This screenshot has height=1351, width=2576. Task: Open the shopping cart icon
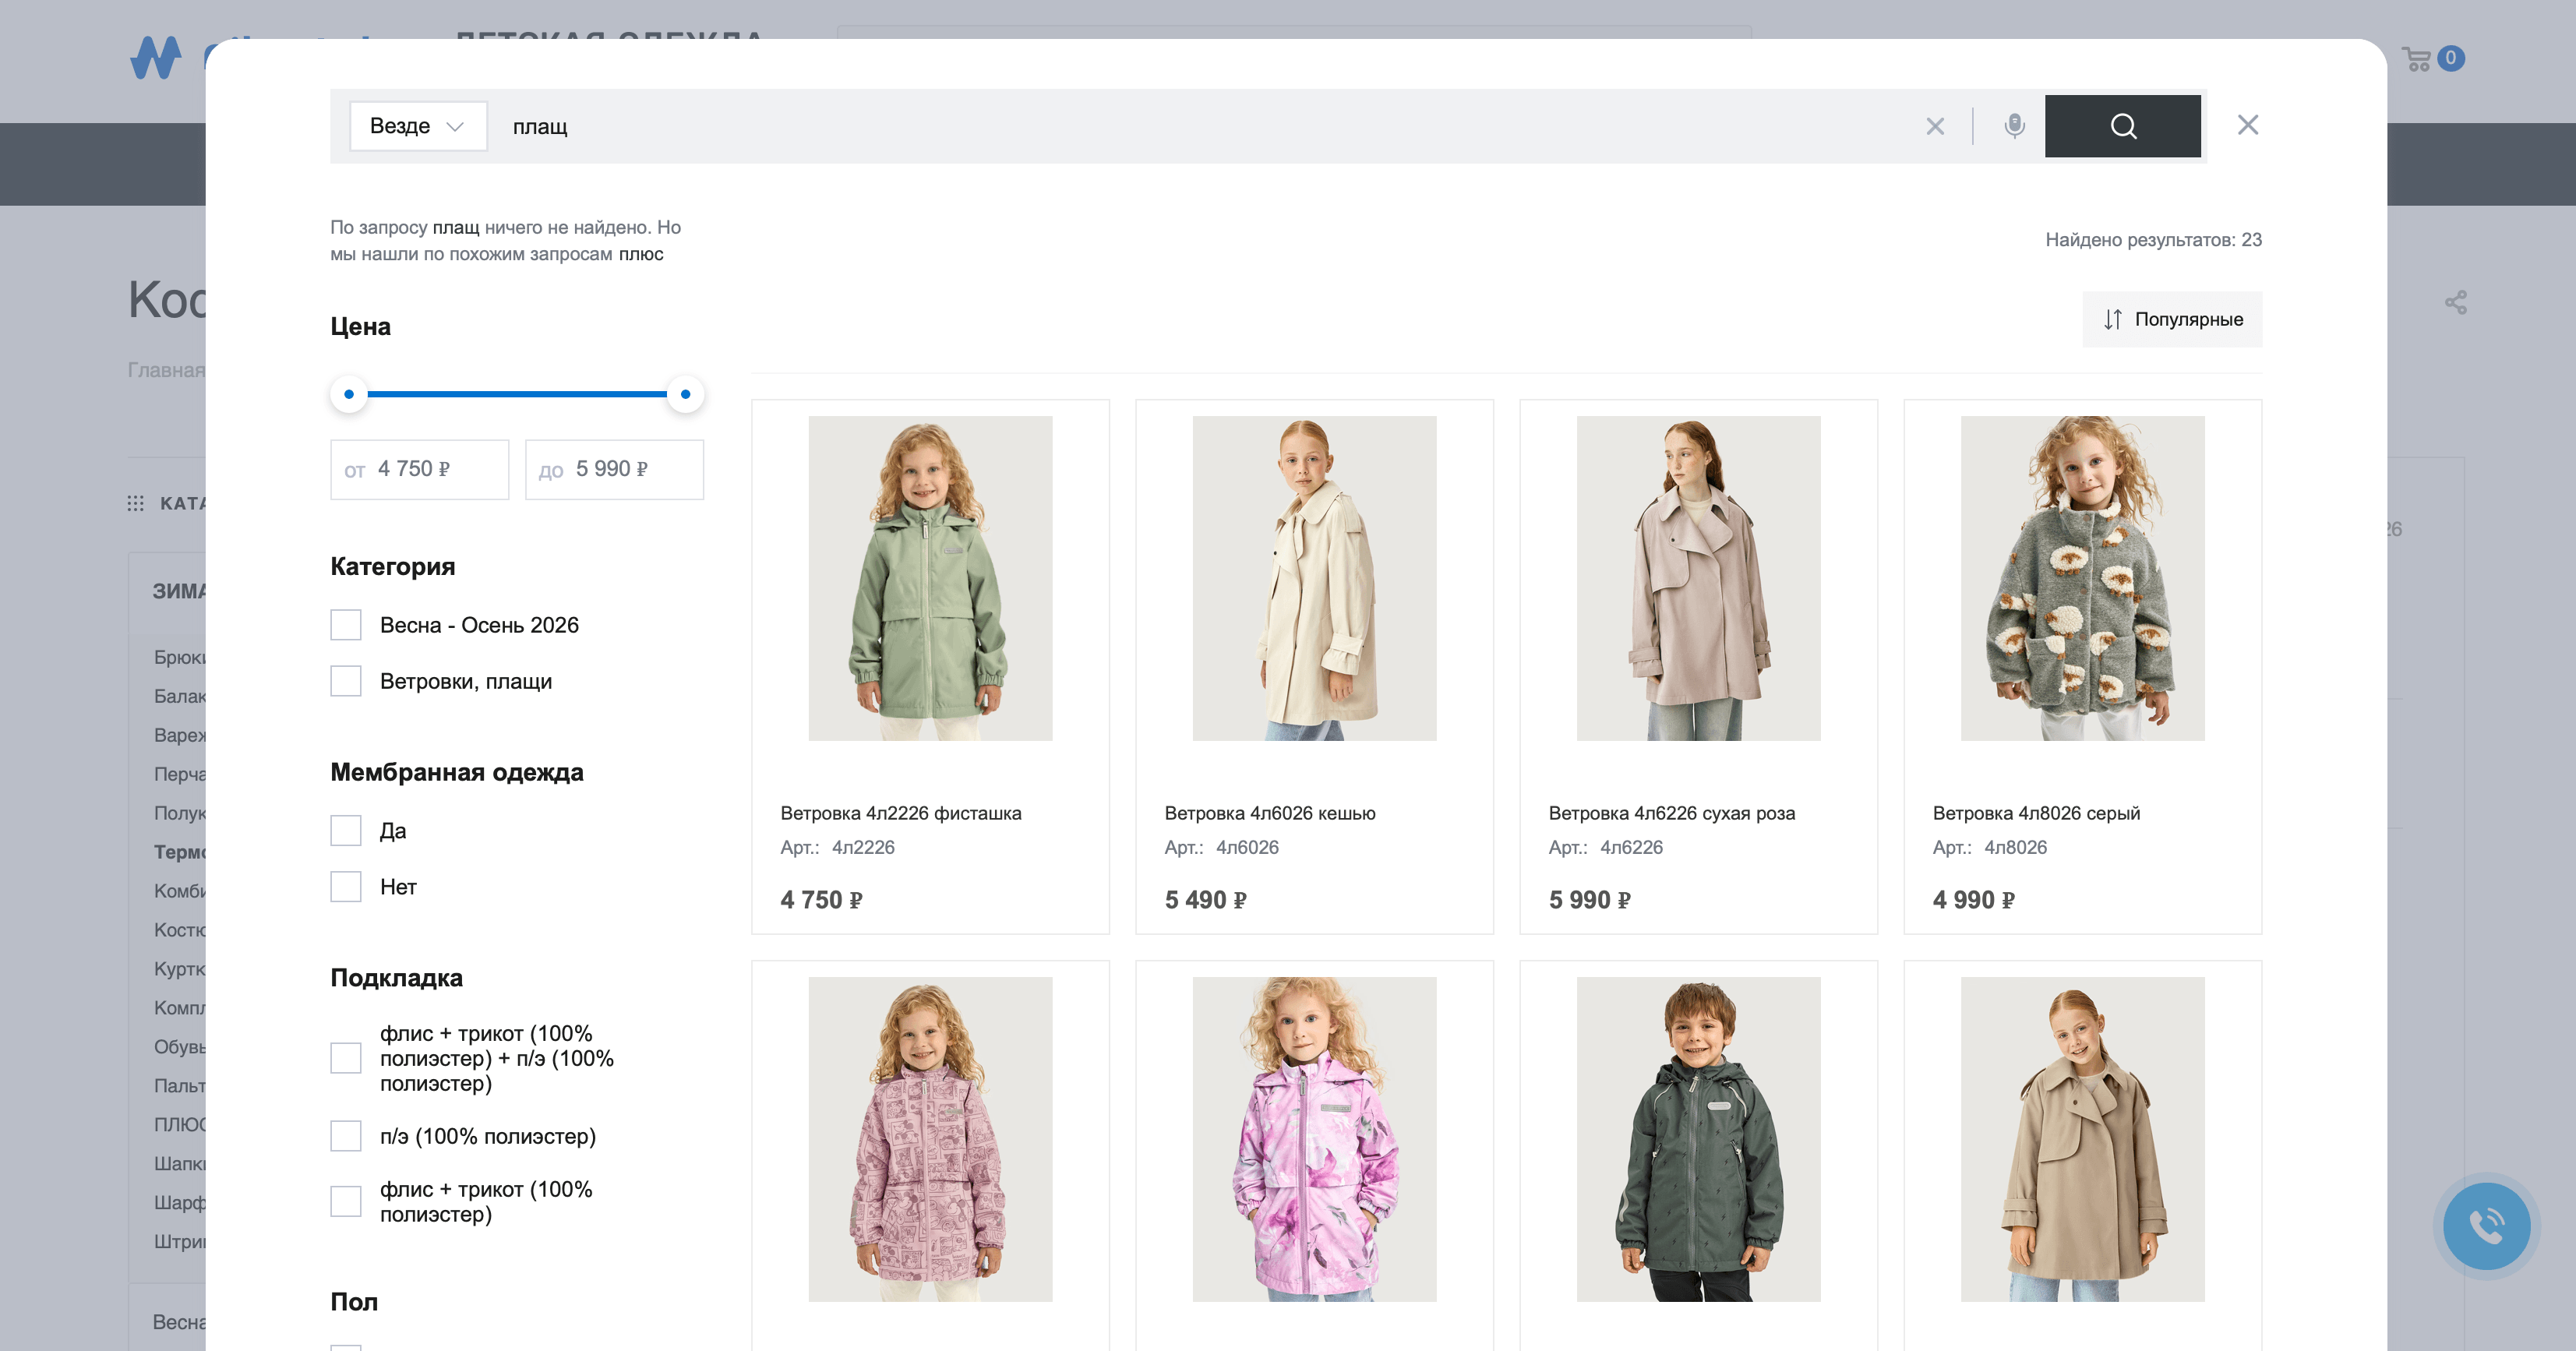(x=2416, y=59)
